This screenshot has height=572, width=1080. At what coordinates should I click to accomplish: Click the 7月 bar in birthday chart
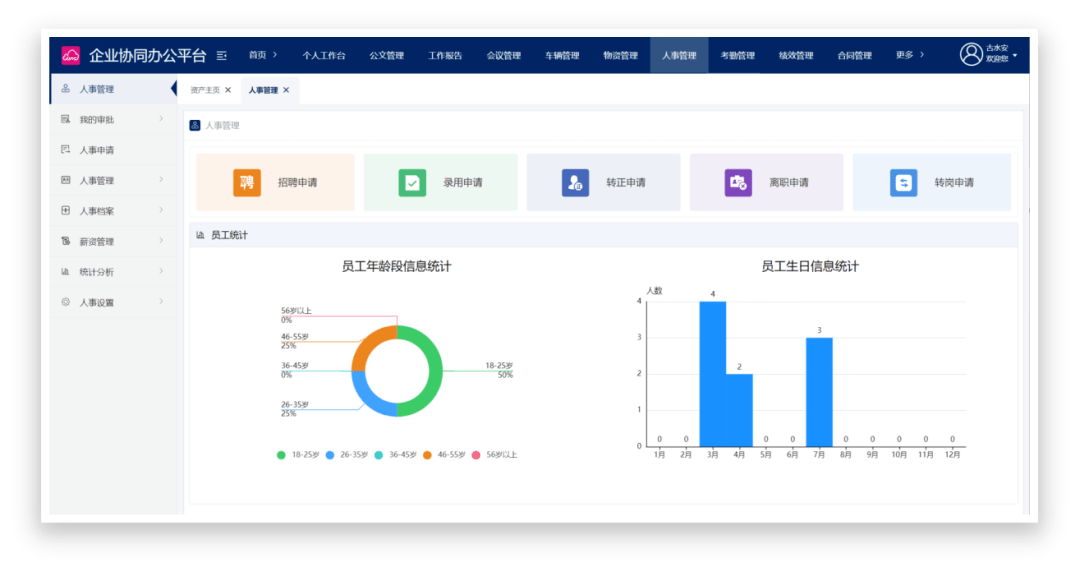819,392
